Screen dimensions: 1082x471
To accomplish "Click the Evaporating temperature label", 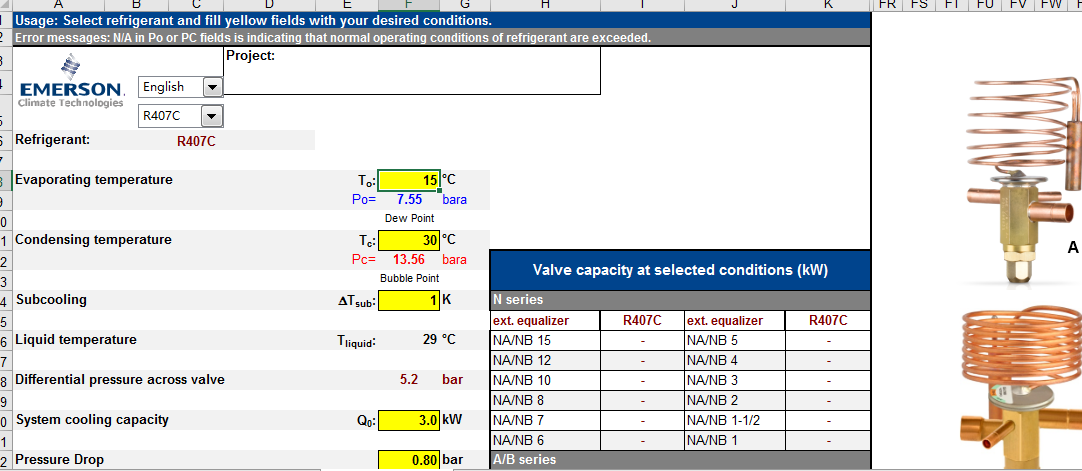I will click(x=94, y=180).
